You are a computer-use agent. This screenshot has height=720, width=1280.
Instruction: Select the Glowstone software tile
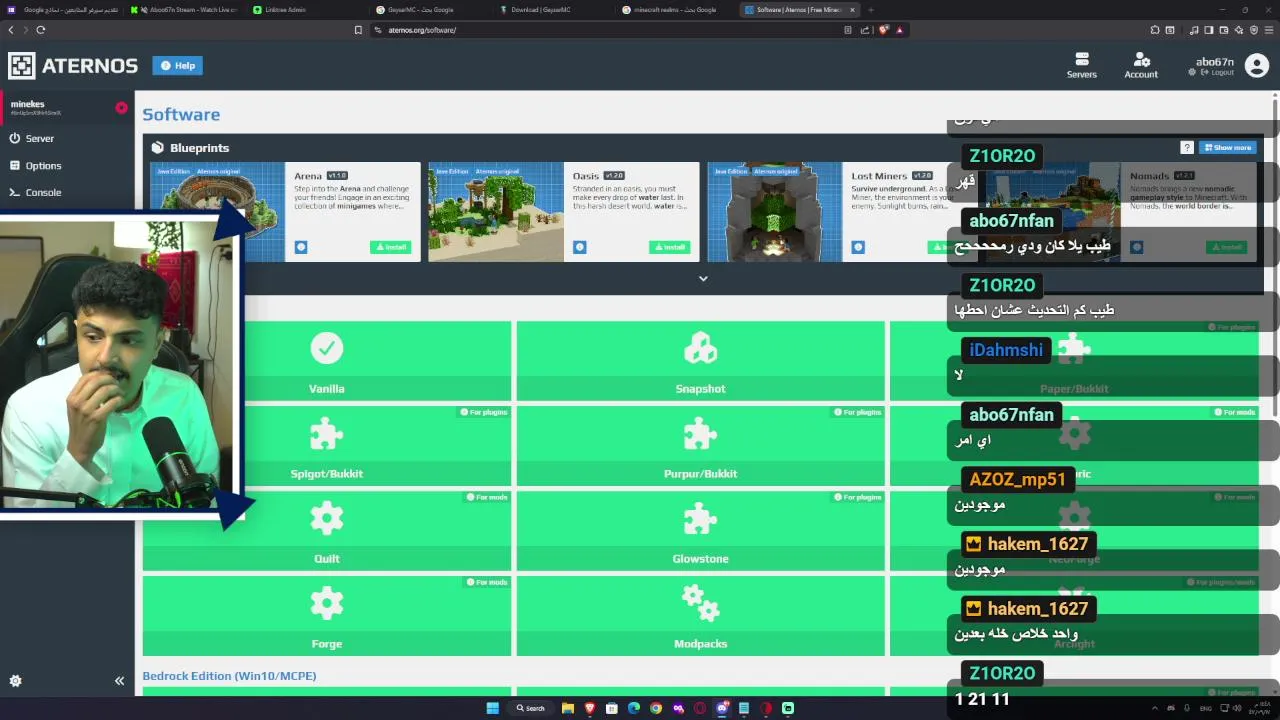click(700, 530)
